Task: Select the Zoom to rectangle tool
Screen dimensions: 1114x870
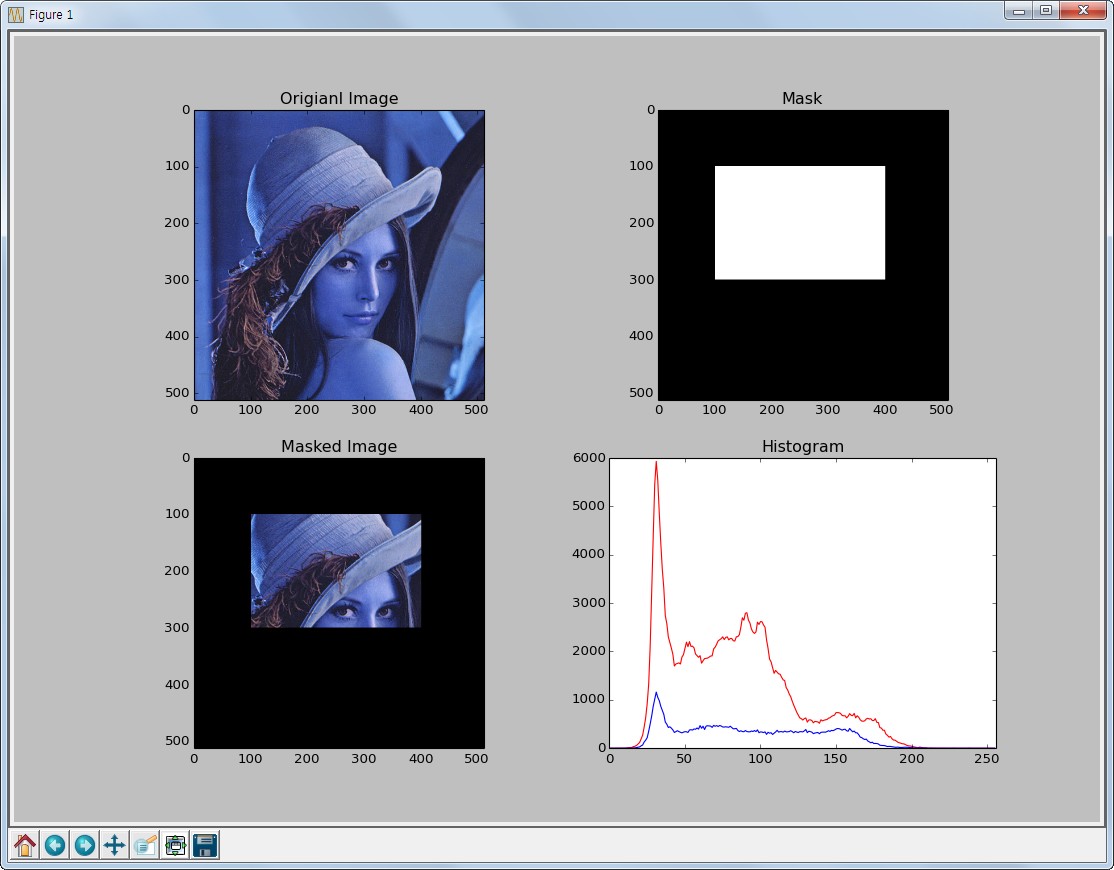Action: (145, 845)
